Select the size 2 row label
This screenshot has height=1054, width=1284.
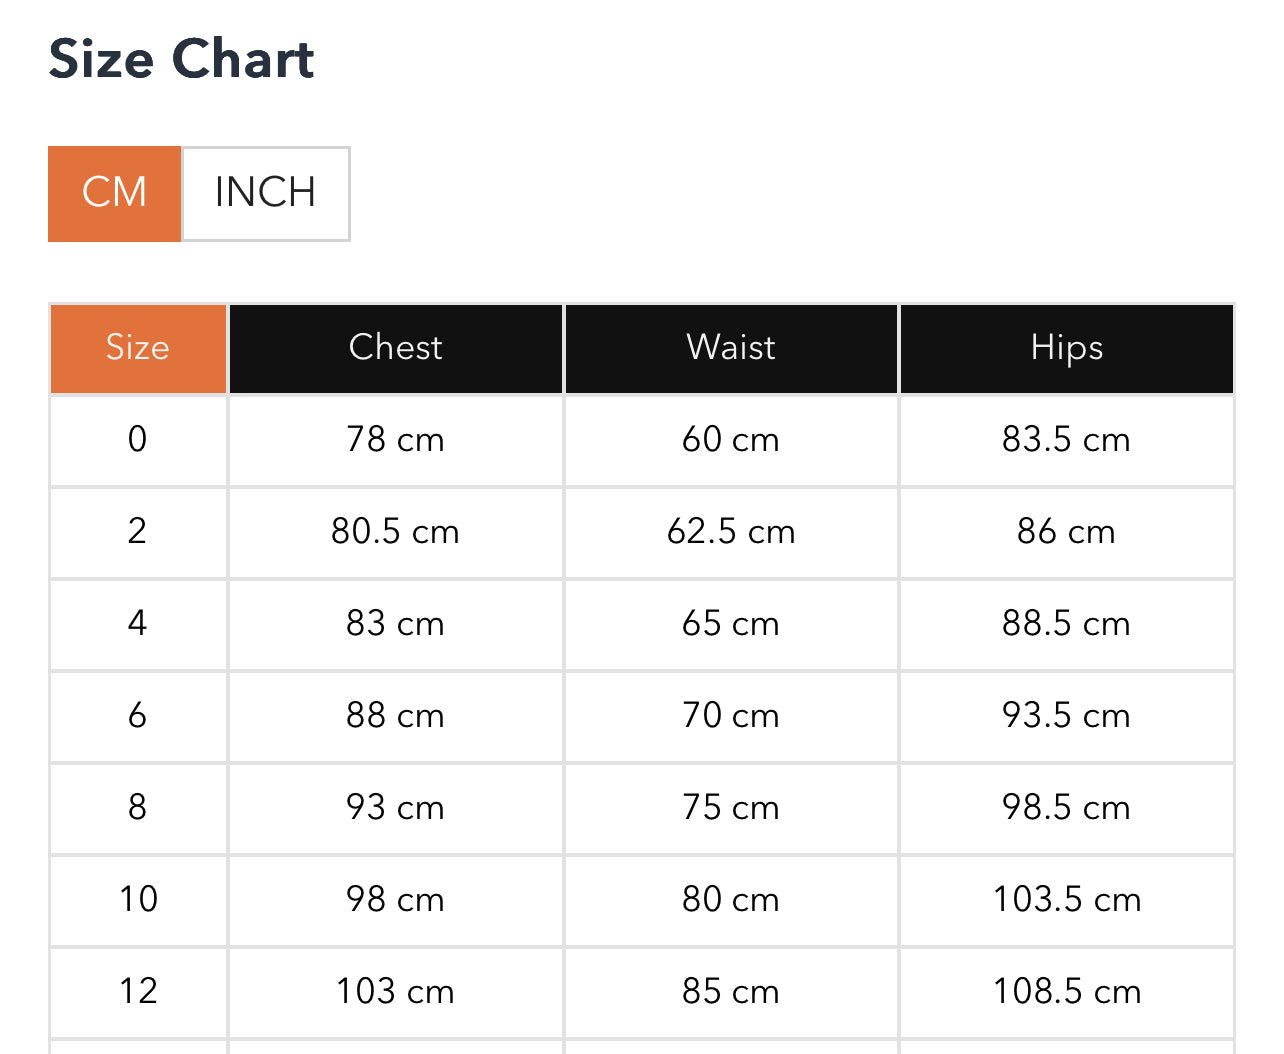click(x=138, y=531)
